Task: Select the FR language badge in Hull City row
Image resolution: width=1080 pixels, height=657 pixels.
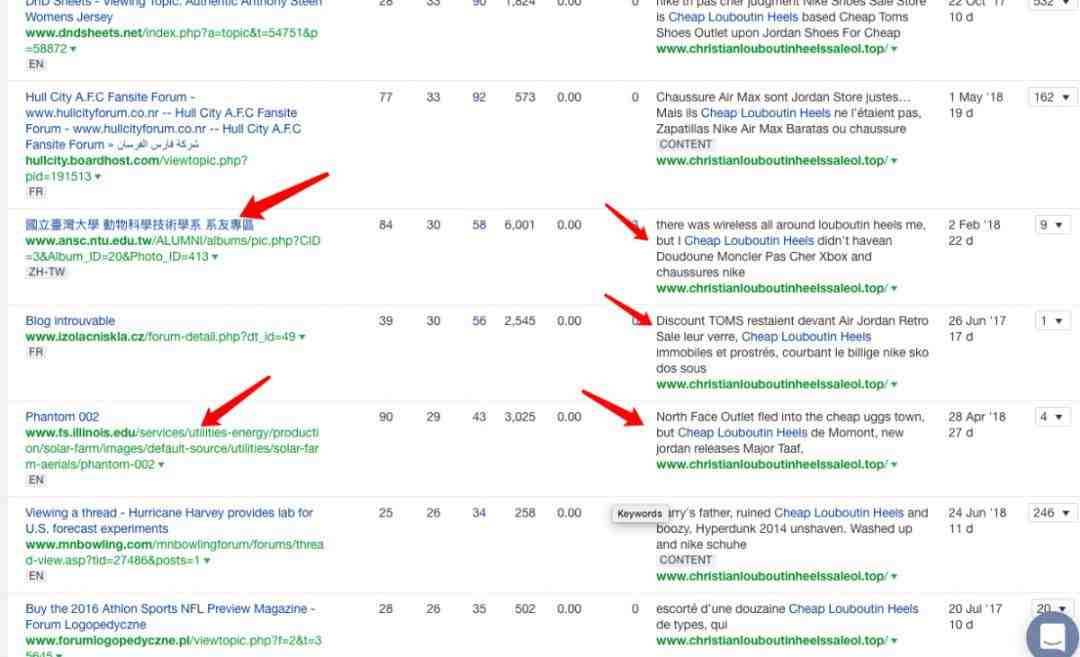Action: (x=36, y=192)
